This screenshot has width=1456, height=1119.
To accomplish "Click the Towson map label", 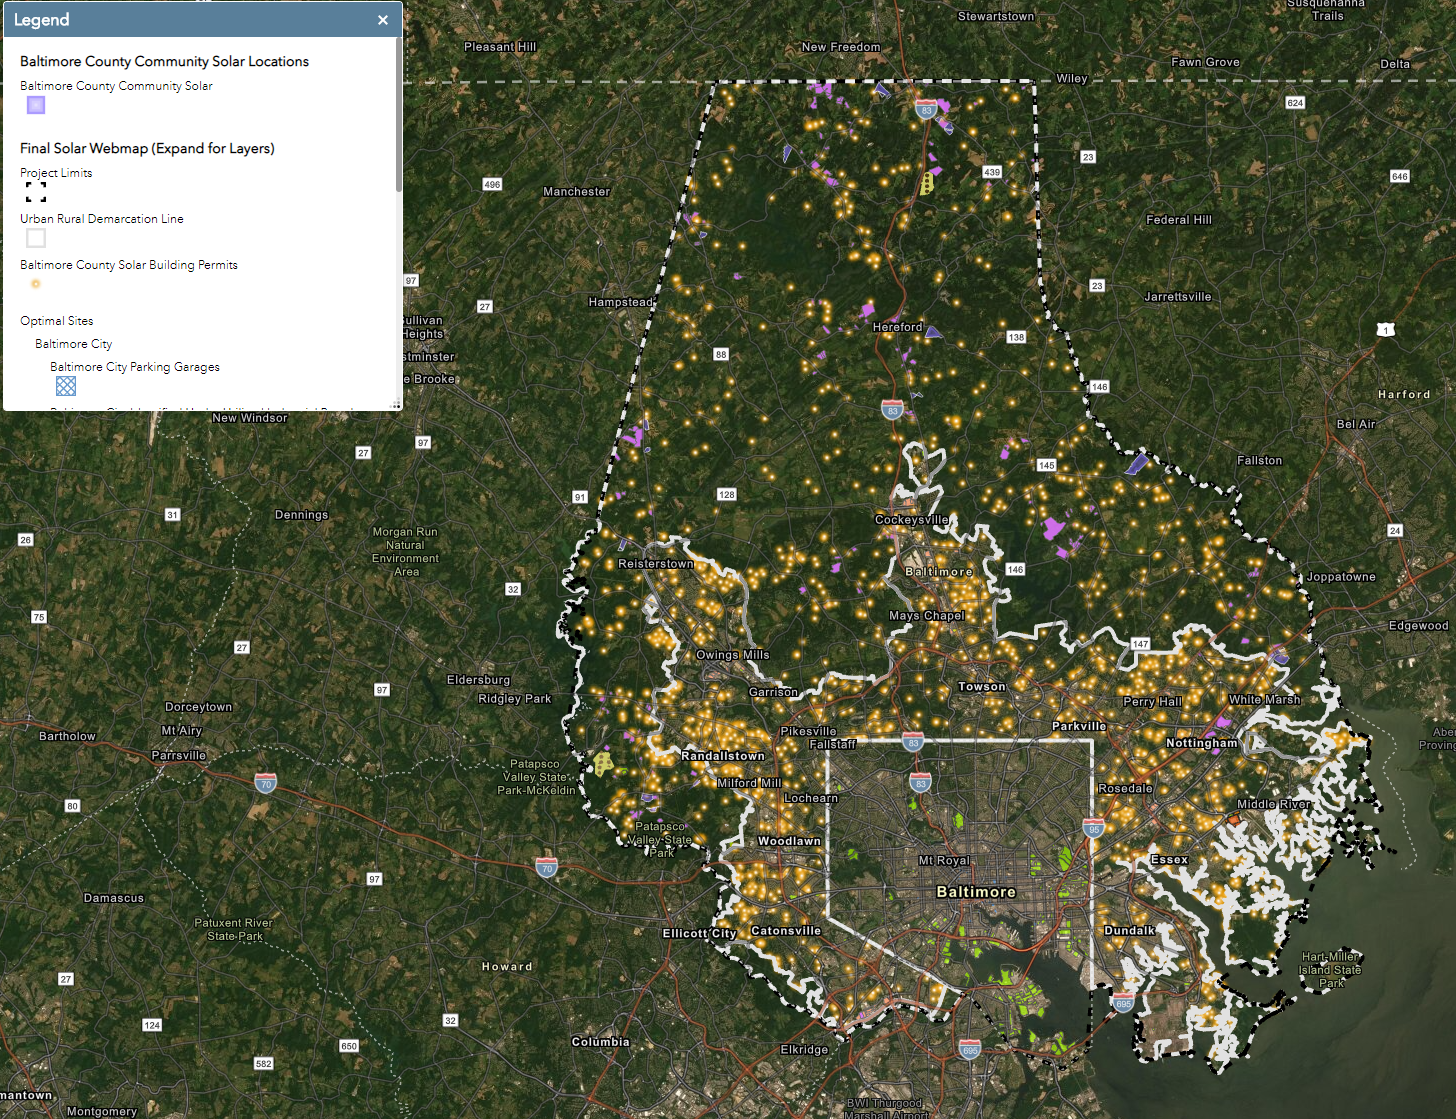I will click(x=982, y=687).
